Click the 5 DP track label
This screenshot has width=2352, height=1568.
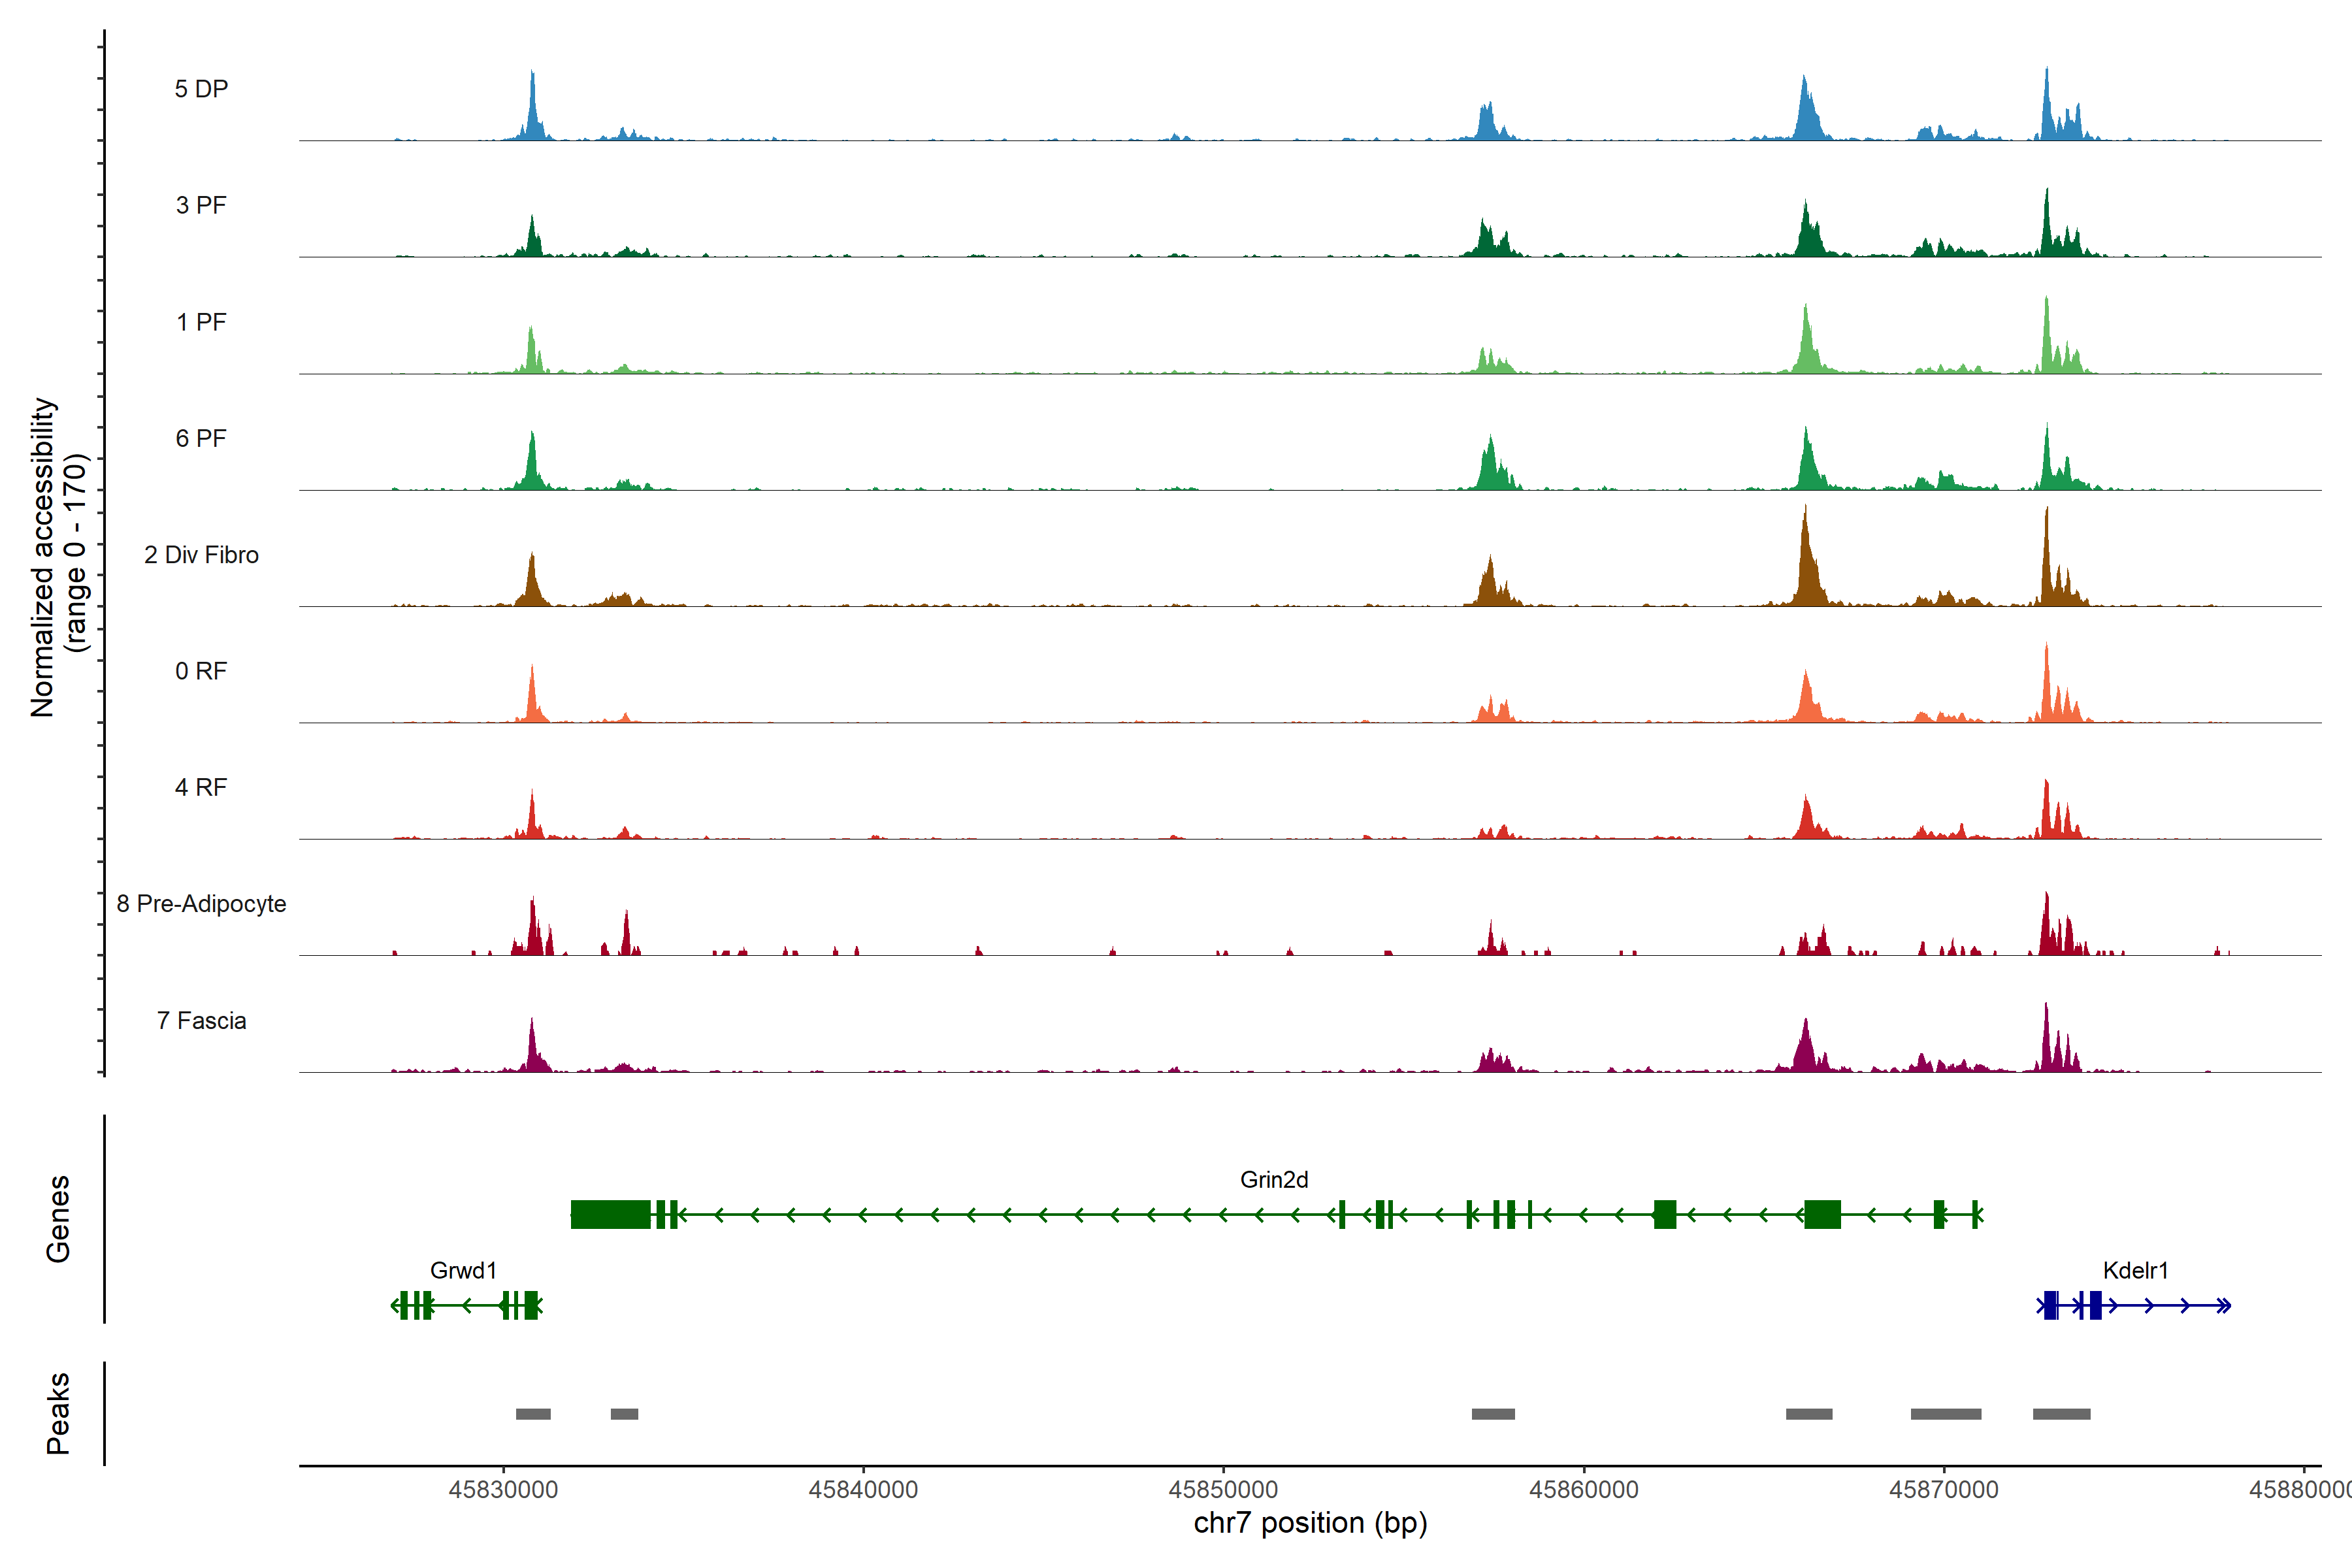coord(201,89)
